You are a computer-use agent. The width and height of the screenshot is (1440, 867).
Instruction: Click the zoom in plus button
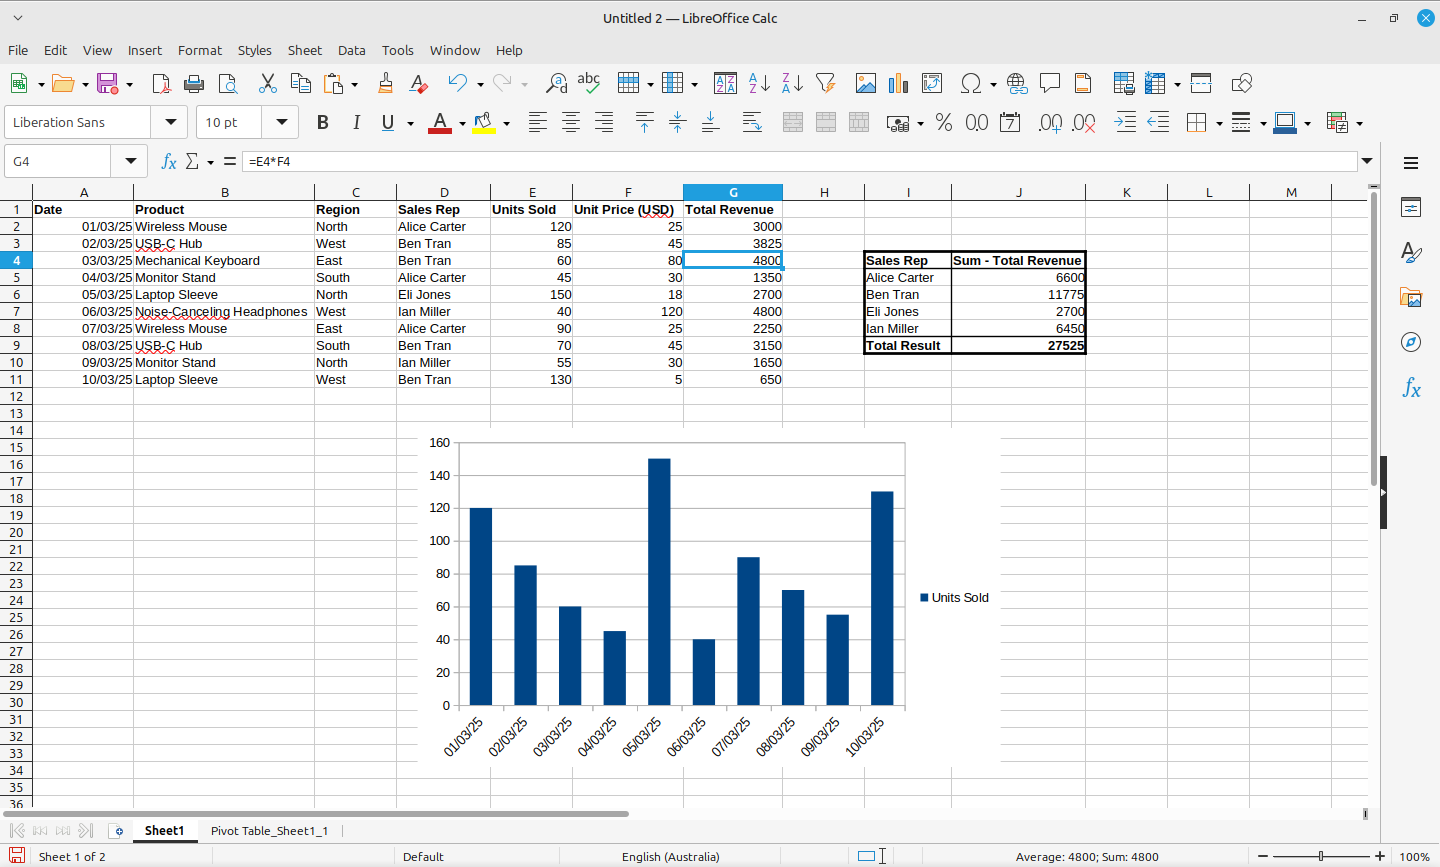coord(1380,856)
